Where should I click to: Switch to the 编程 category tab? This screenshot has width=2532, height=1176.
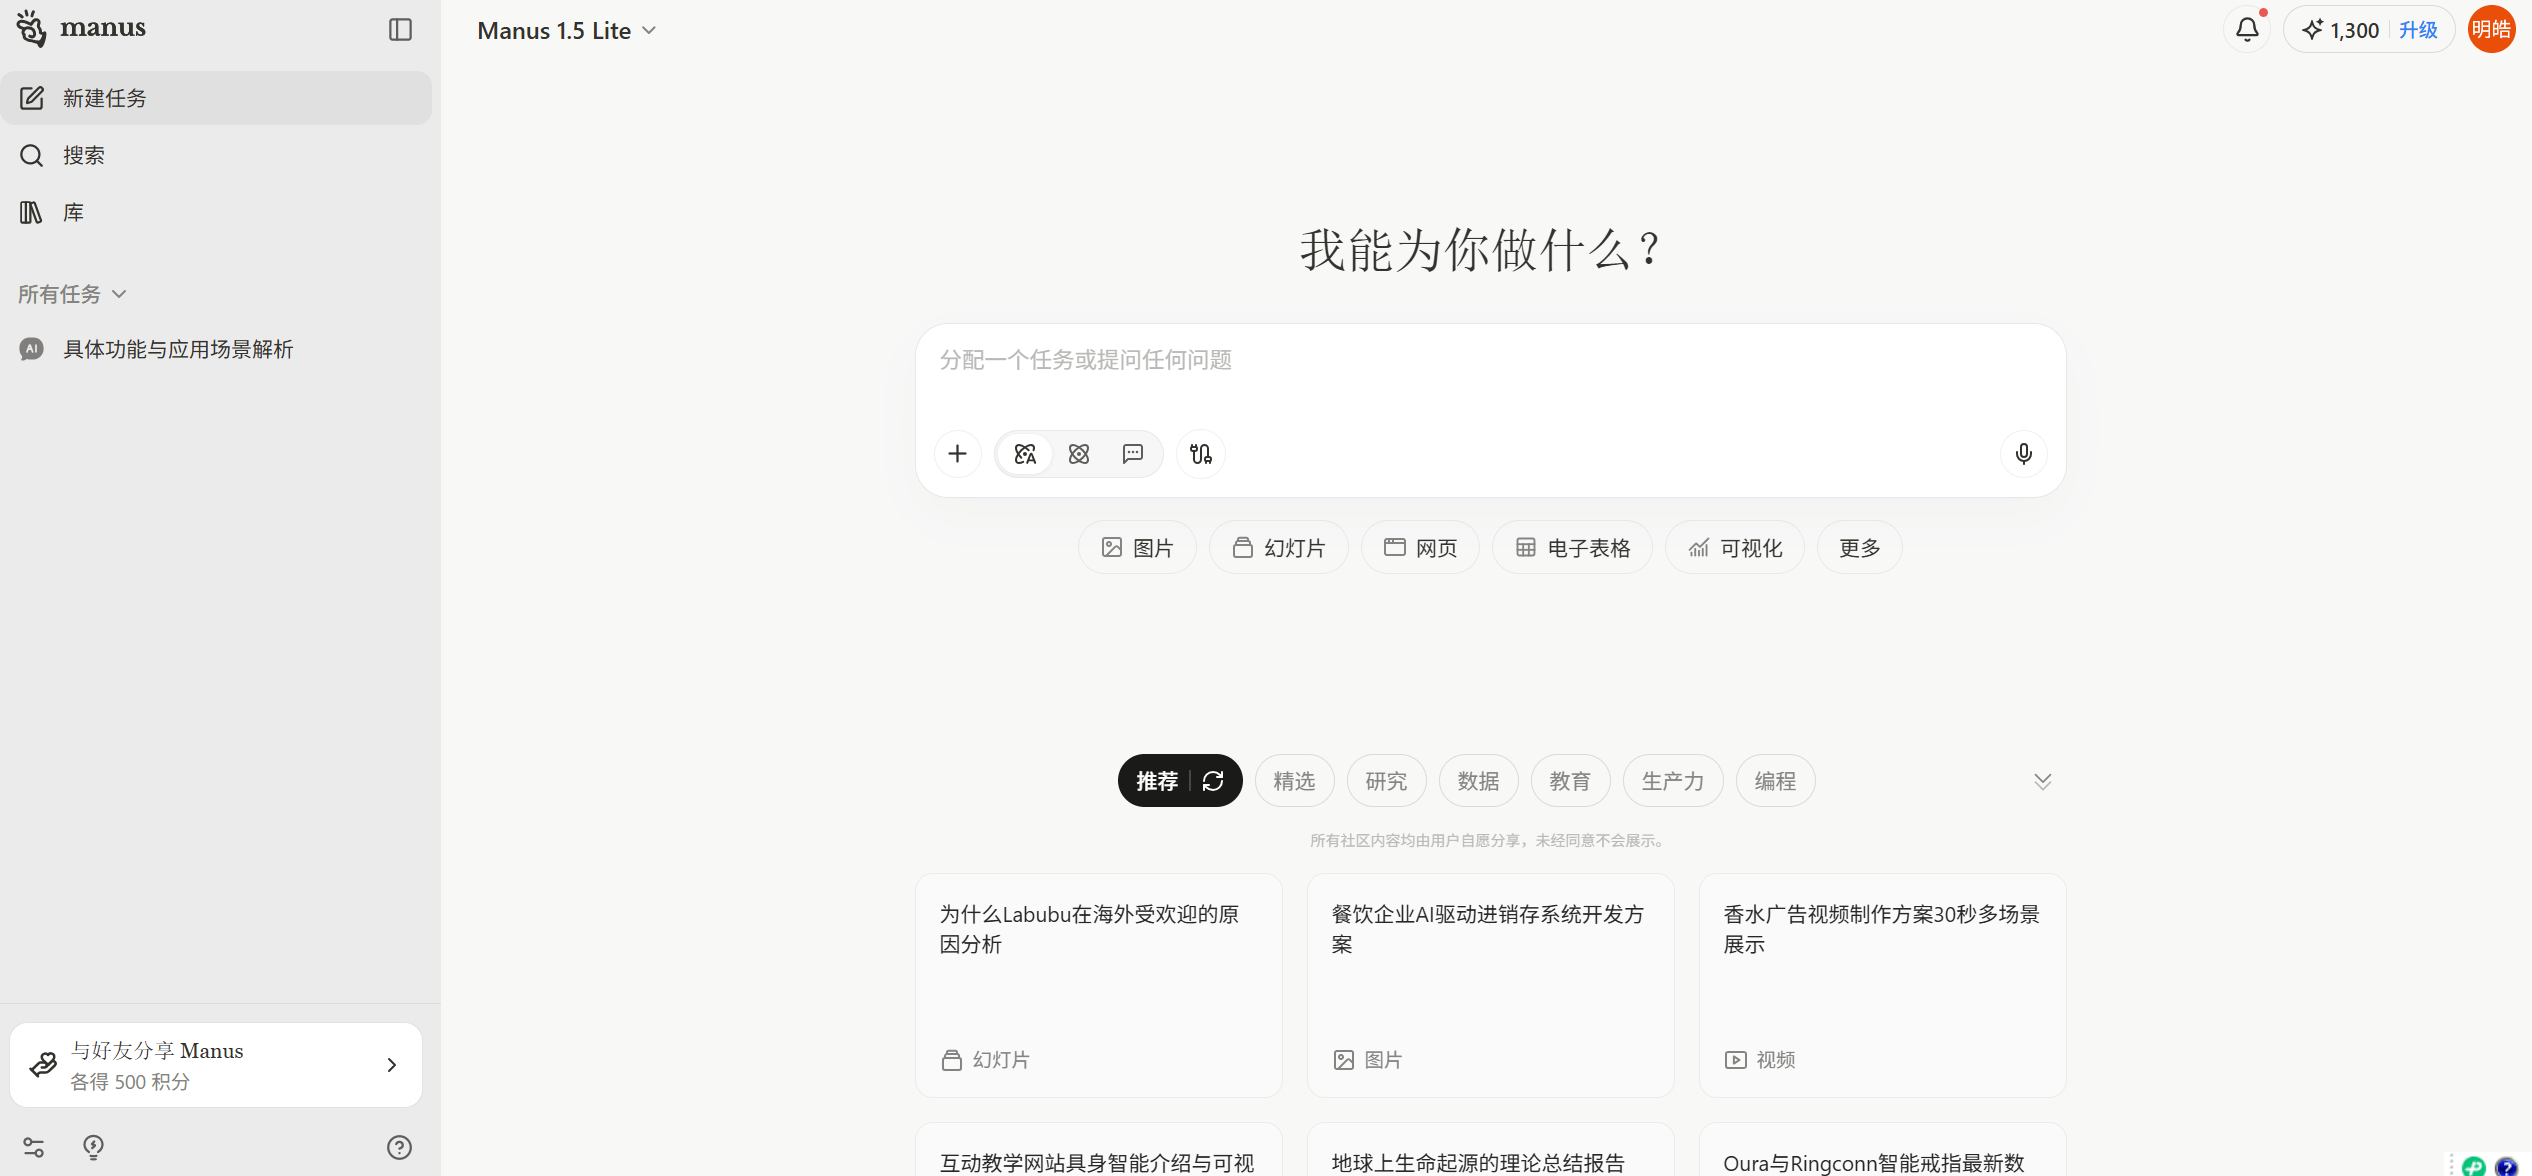pyautogui.click(x=1775, y=780)
